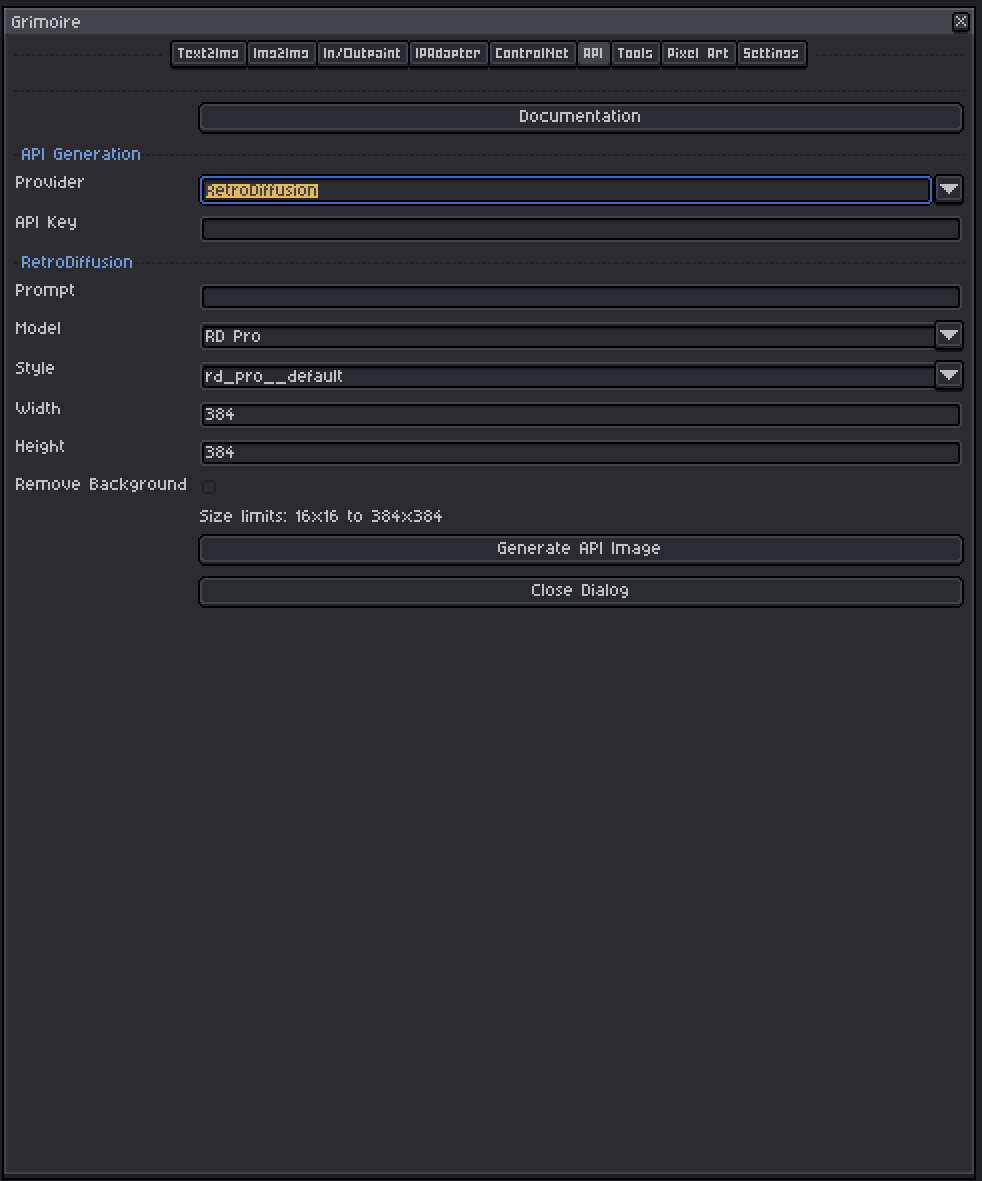Click Generate API Image button

581,549
